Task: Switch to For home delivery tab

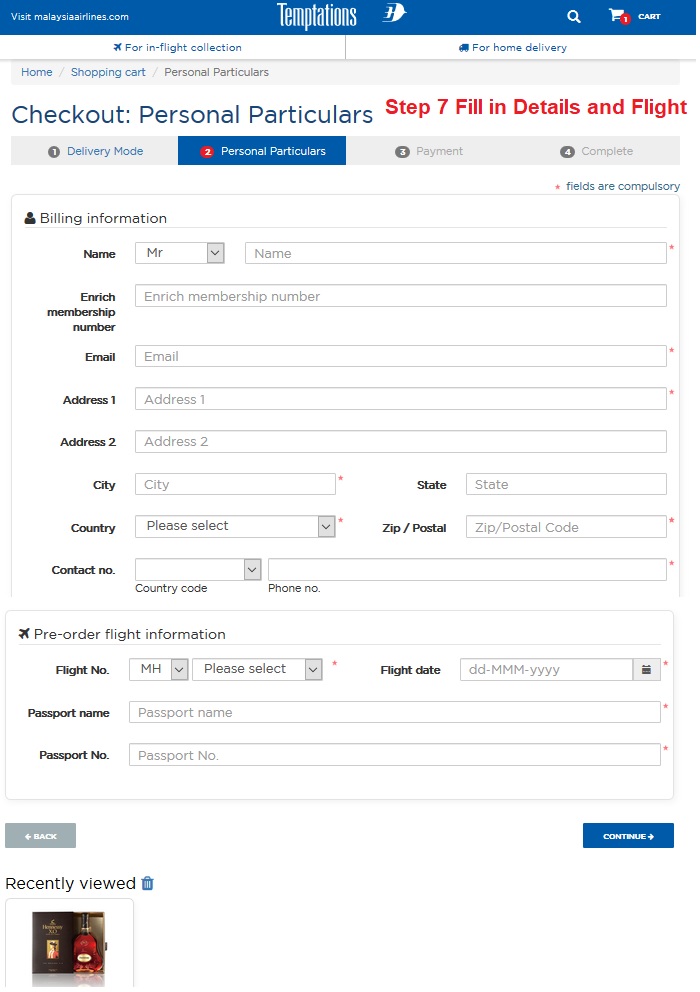Action: (x=513, y=47)
